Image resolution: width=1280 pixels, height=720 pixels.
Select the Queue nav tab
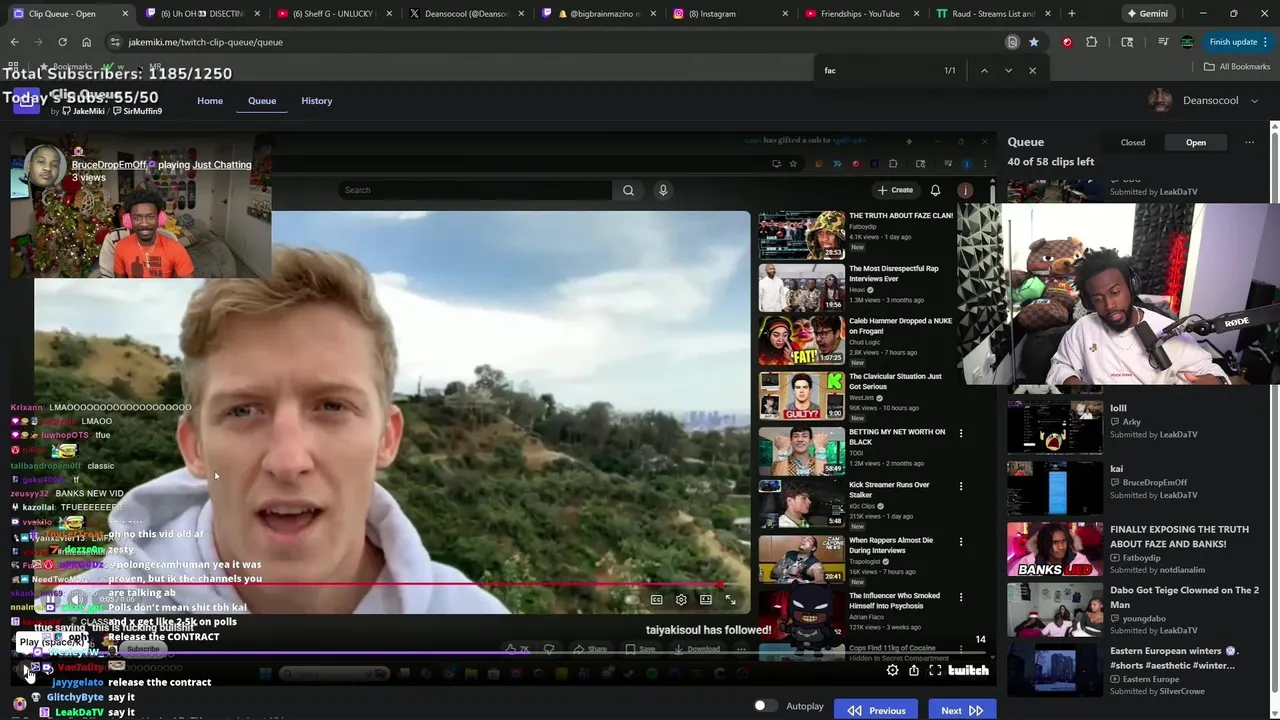tap(262, 101)
